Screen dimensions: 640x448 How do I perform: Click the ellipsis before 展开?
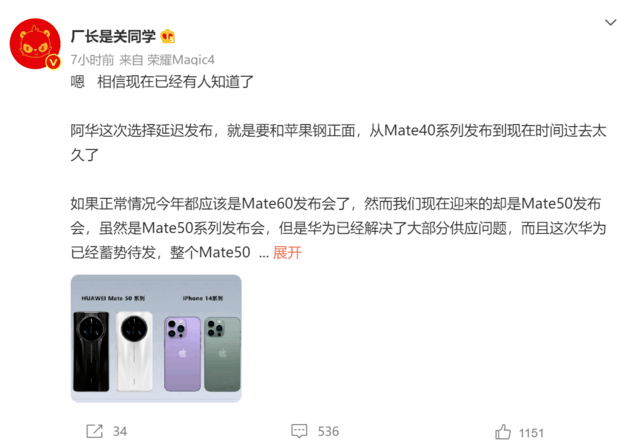264,255
